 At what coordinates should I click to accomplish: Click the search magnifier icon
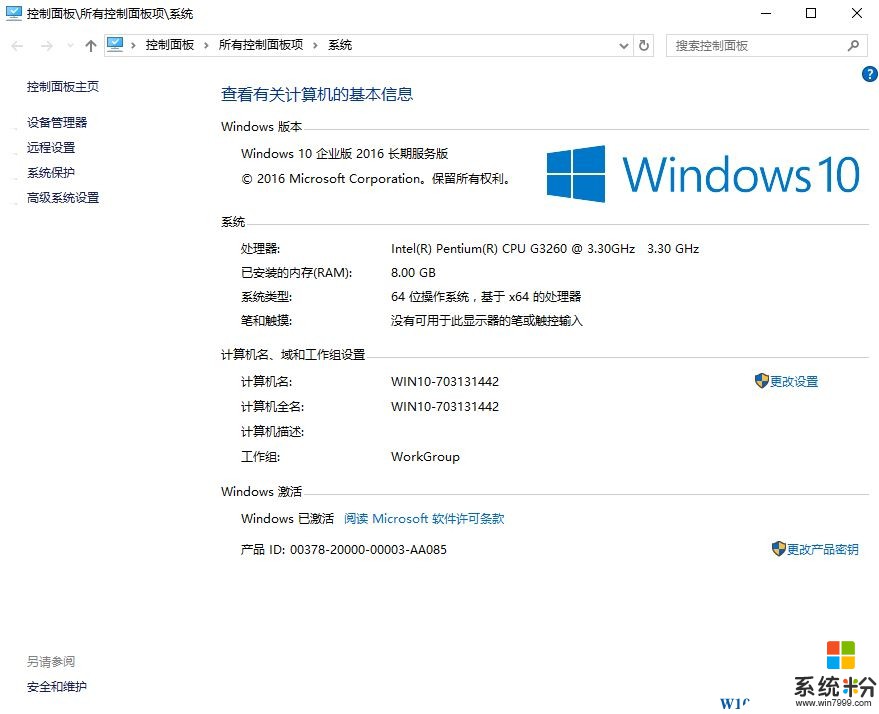[853, 45]
